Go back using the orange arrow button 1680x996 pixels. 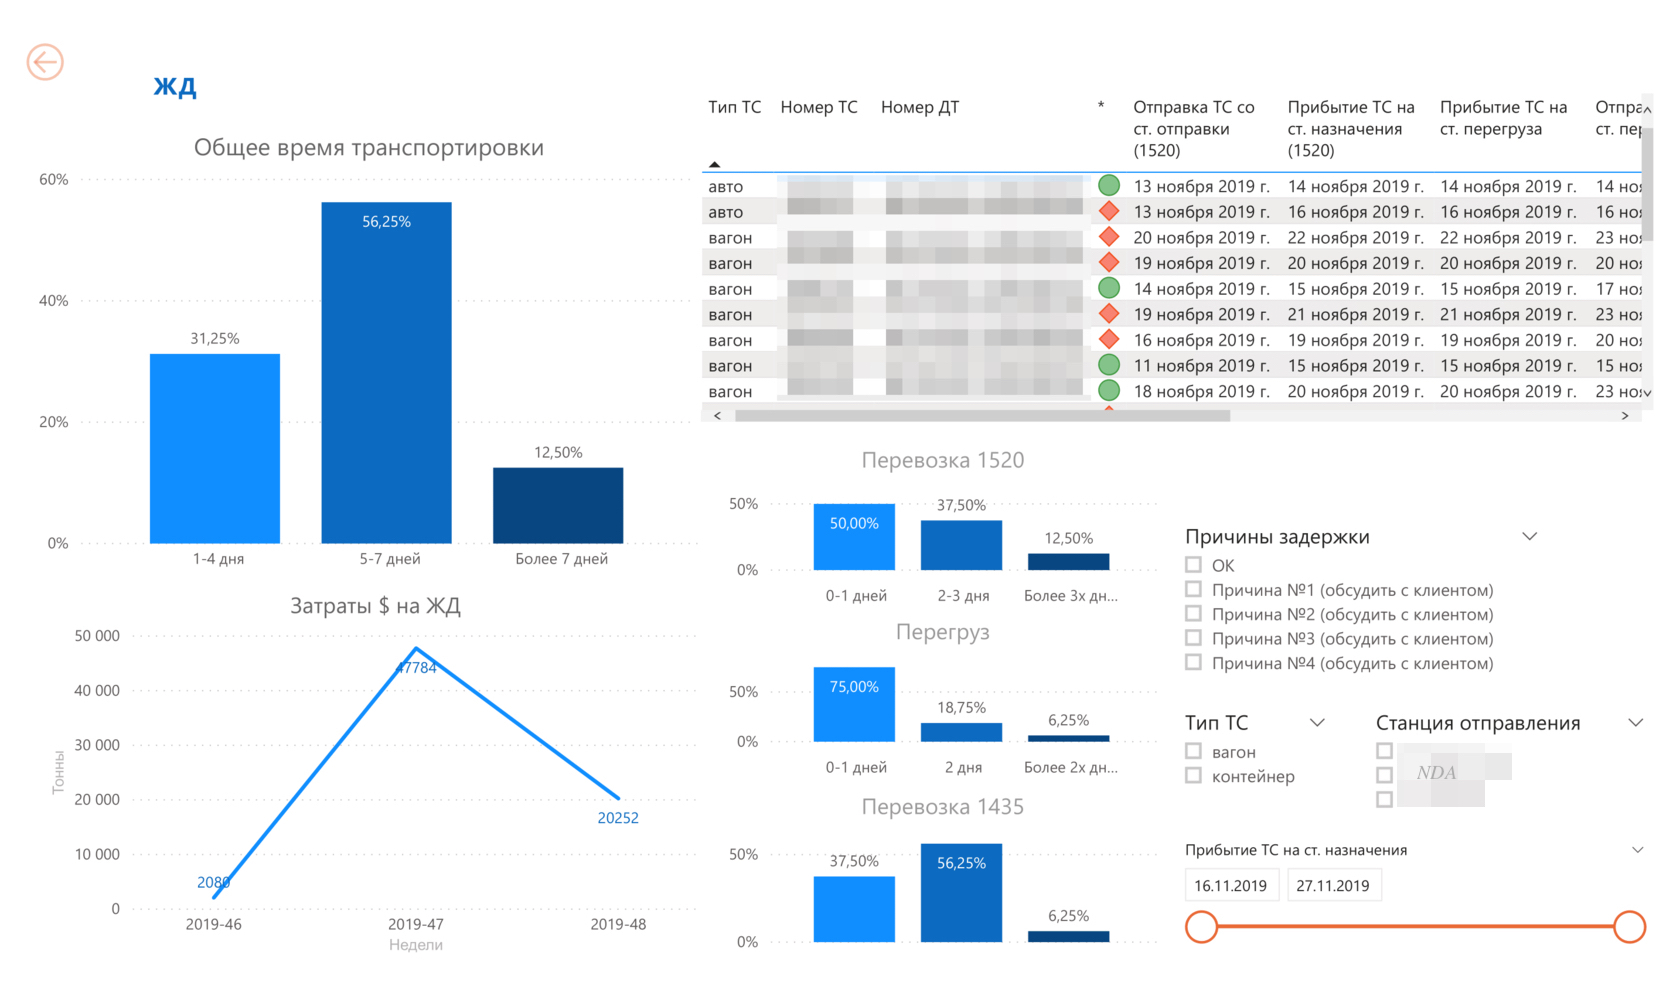click(45, 62)
